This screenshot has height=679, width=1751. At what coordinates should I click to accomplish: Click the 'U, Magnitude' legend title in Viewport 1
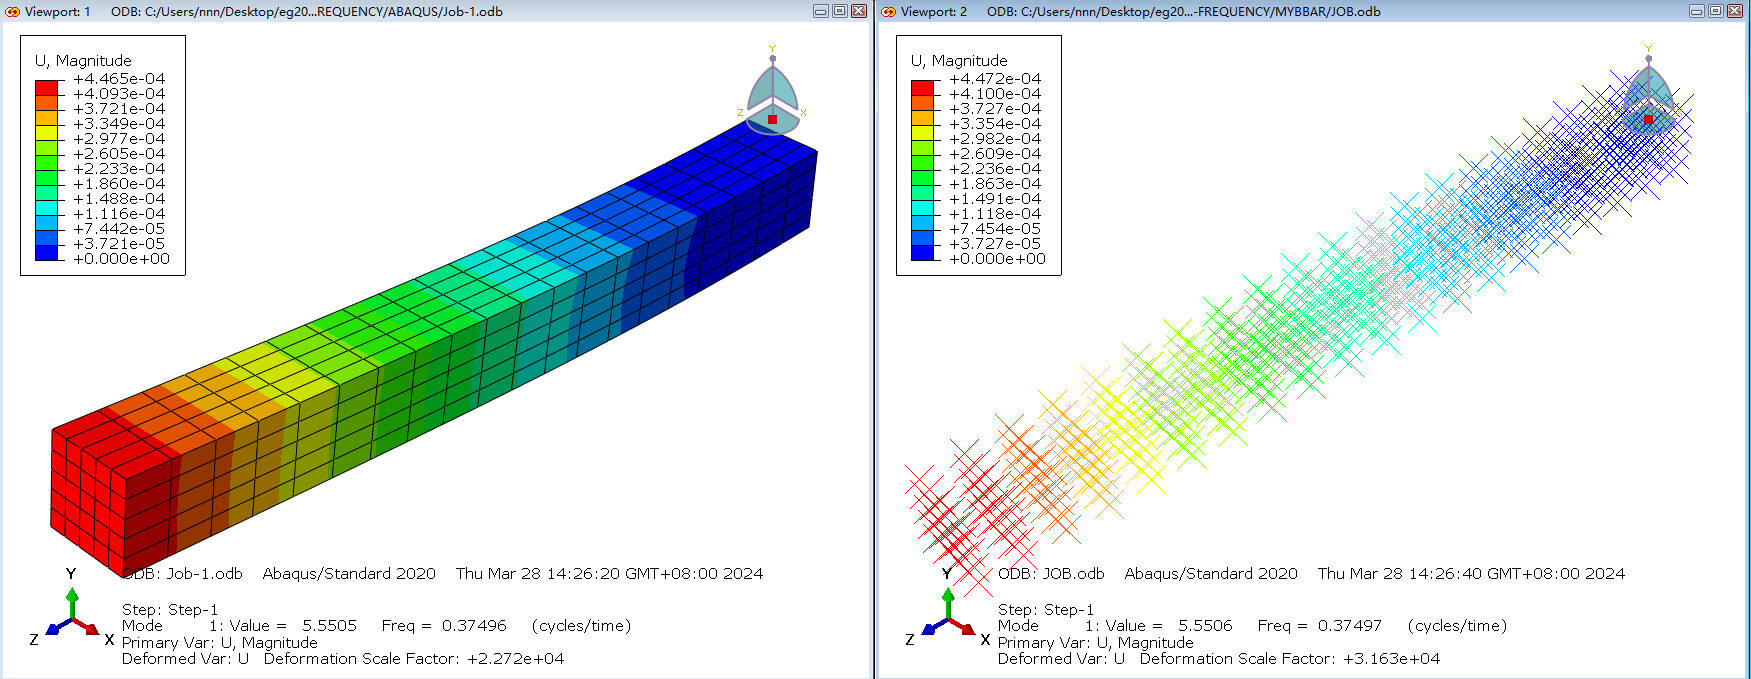pos(83,60)
